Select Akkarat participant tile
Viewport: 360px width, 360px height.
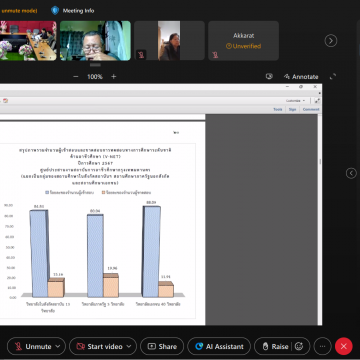pyautogui.click(x=243, y=41)
